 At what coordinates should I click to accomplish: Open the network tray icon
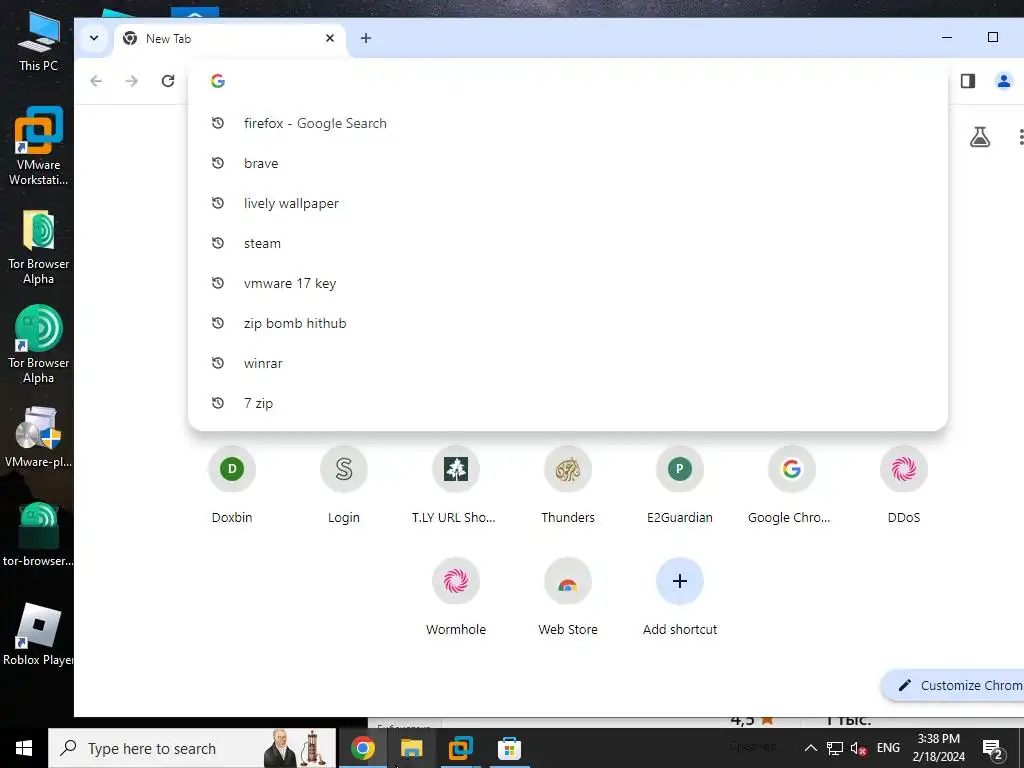point(835,748)
